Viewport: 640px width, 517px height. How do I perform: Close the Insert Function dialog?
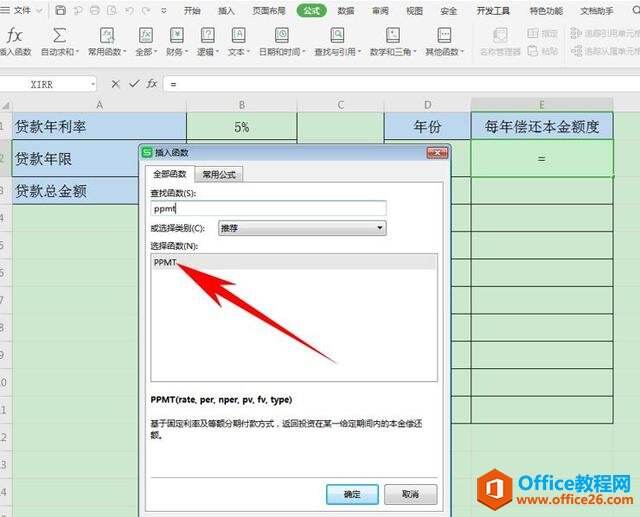click(x=437, y=153)
